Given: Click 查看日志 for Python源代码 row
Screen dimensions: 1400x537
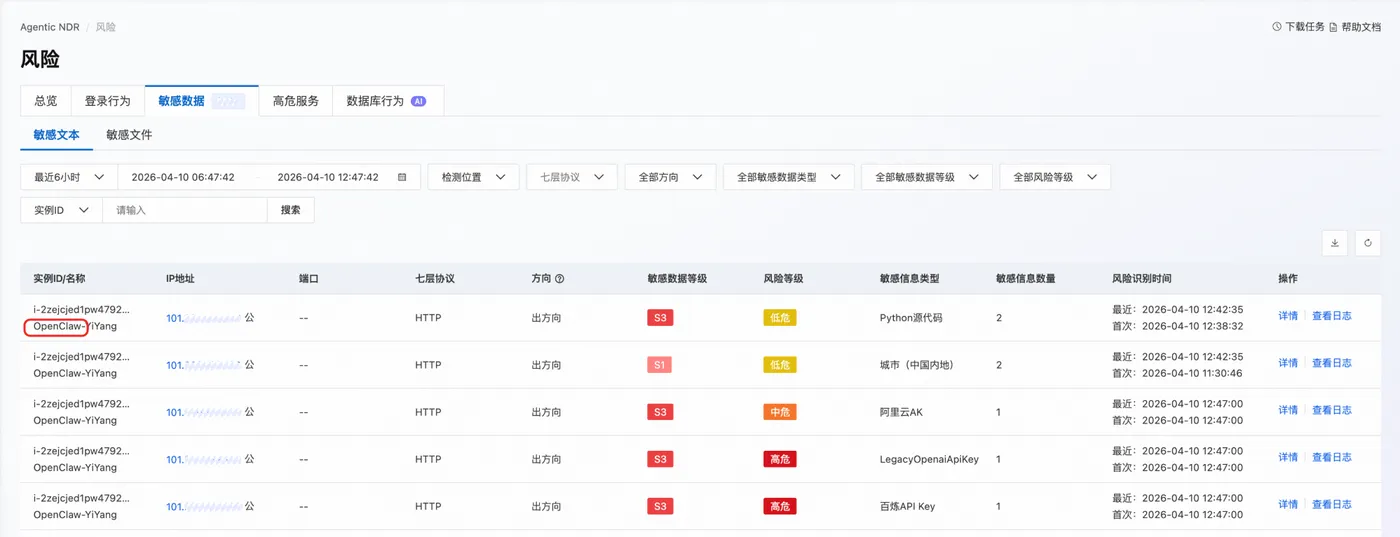Looking at the screenshot, I should 1332,316.
